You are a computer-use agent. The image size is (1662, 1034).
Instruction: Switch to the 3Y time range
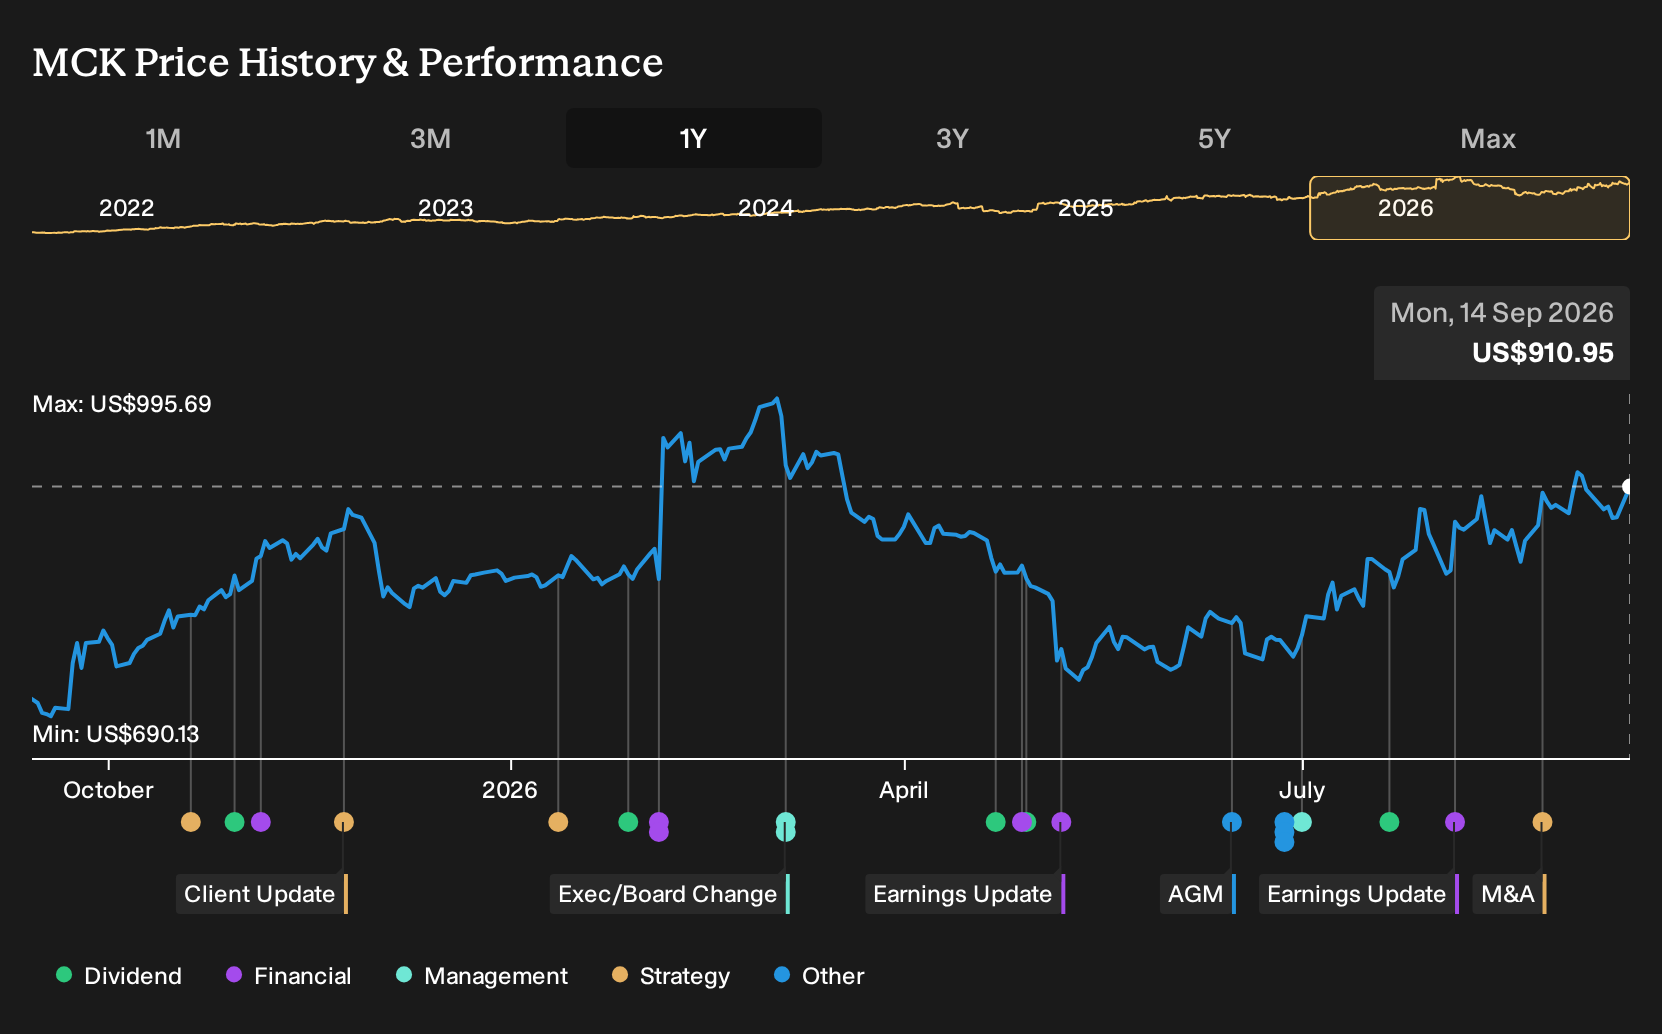tap(952, 138)
